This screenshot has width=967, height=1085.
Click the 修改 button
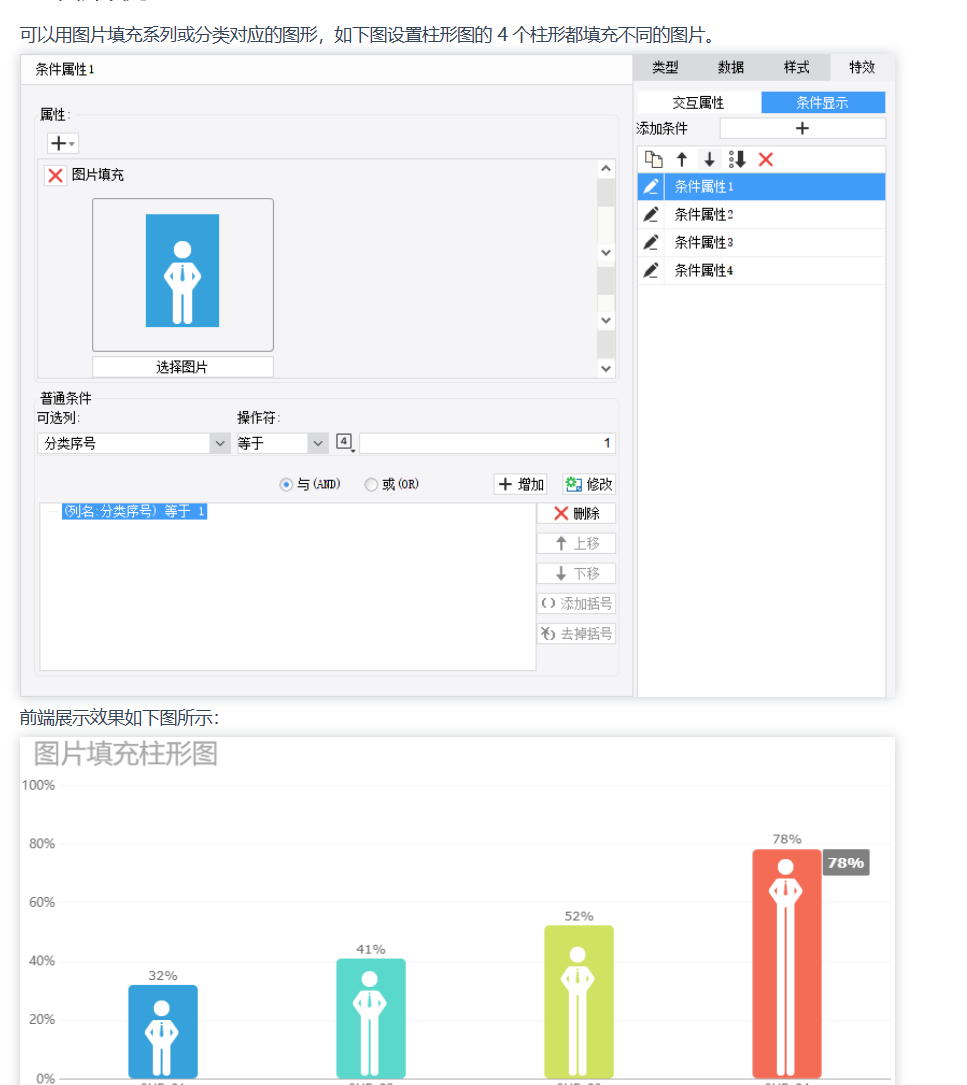[x=588, y=484]
